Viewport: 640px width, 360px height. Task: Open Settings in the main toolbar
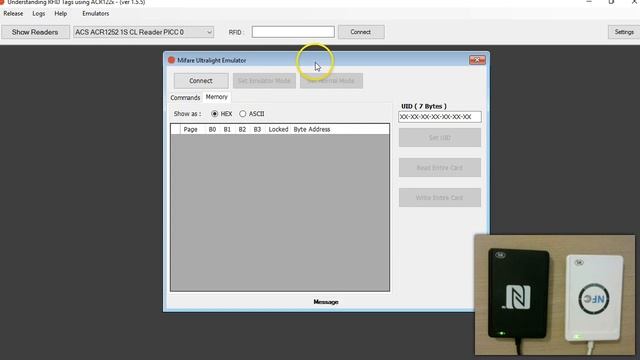[x=624, y=32]
